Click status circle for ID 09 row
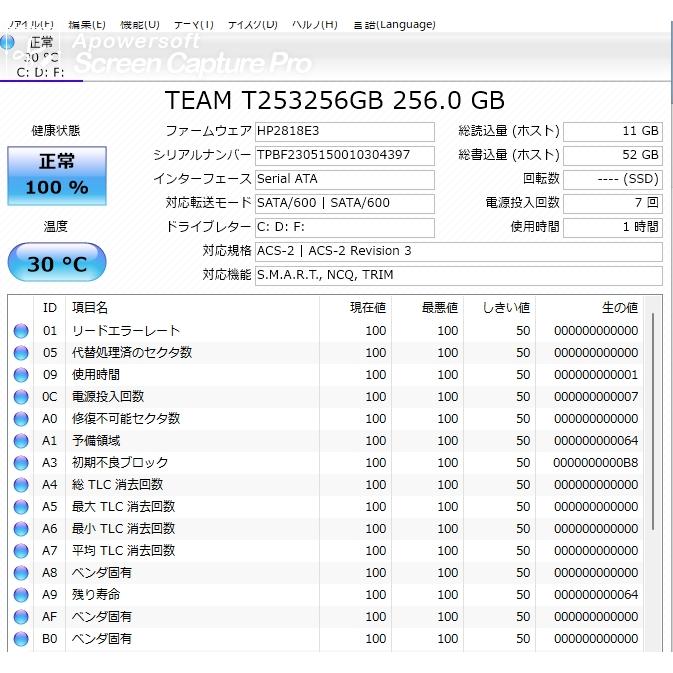The image size is (673, 673). point(21,375)
